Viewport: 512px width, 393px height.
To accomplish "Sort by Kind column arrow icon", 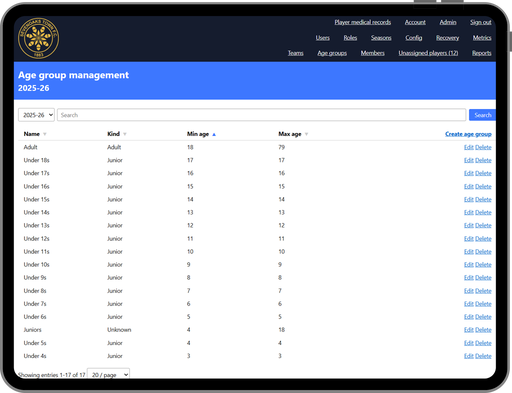I will tap(125, 134).
